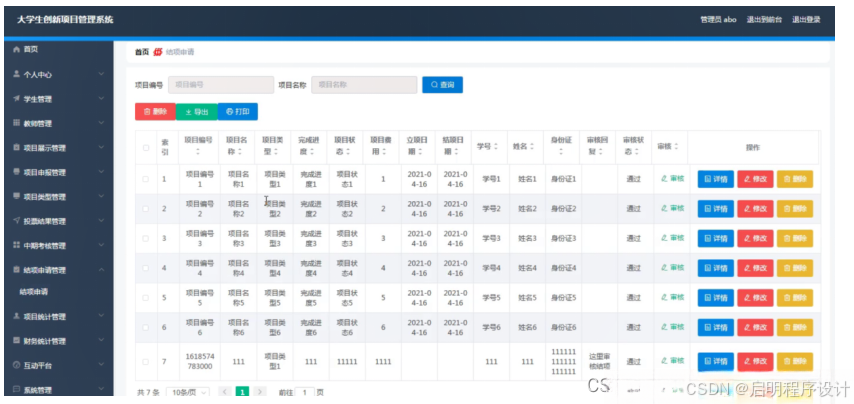Expand the 投票结果管理 sidebar chevron
The height and width of the screenshot is (404, 854).
pyautogui.click(x=101, y=221)
